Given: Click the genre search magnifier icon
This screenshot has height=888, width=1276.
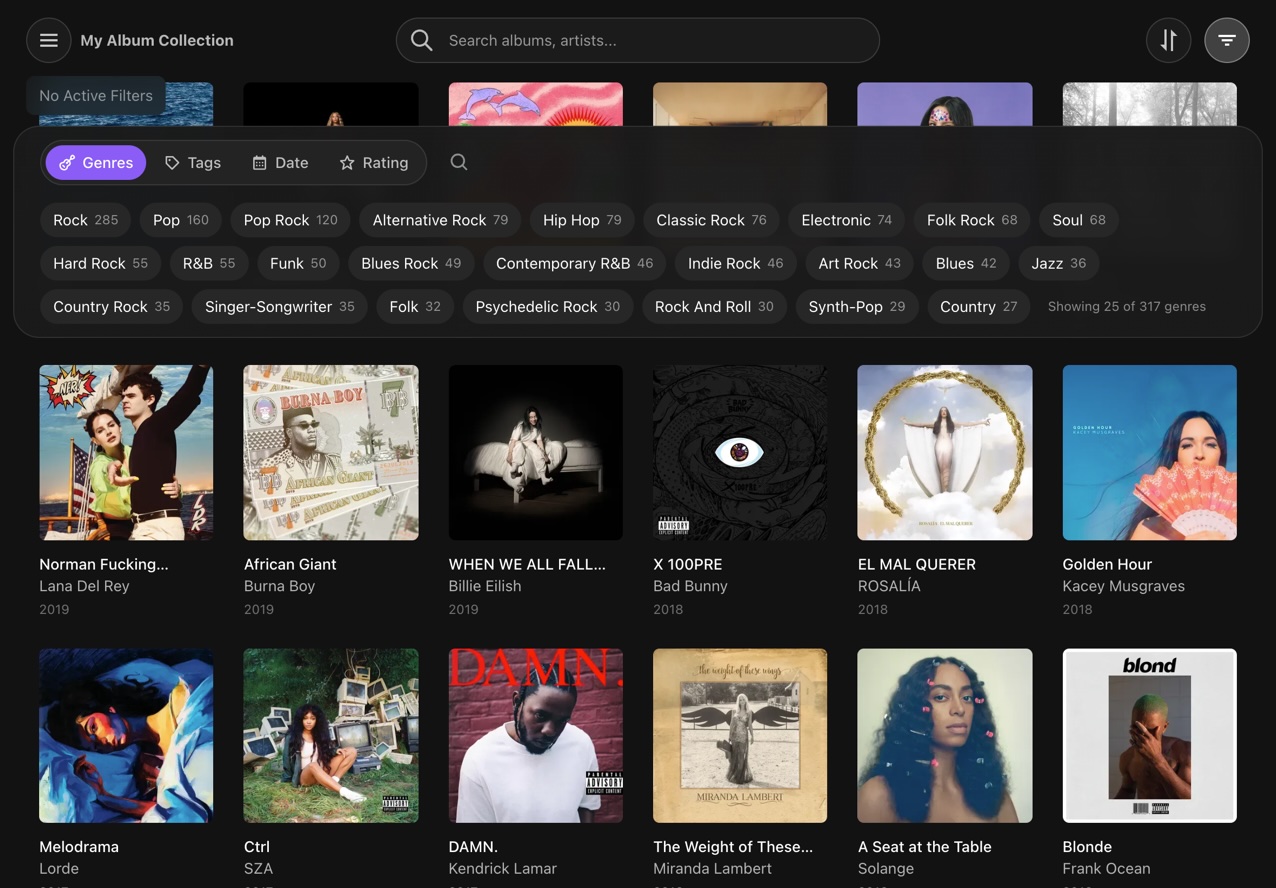Looking at the screenshot, I should pos(459,162).
